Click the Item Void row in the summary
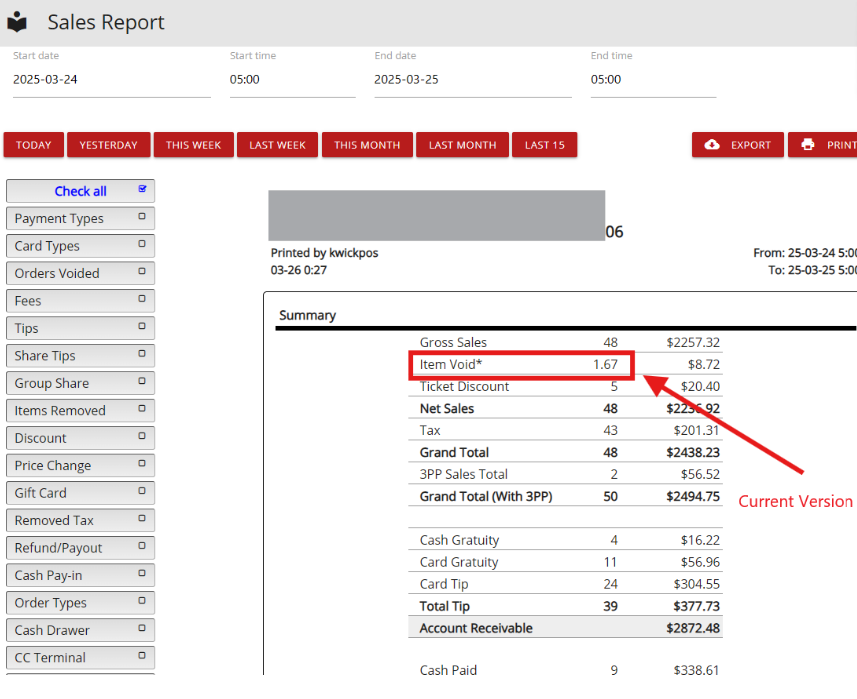 (x=566, y=365)
